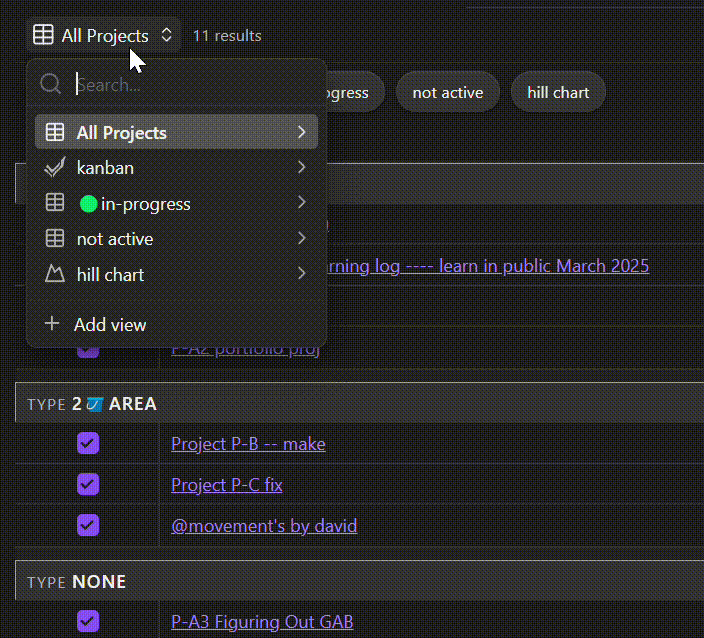Image resolution: width=704 pixels, height=638 pixels.
Task: Open P-A3 Figuring Out GAB link
Action: click(x=262, y=622)
